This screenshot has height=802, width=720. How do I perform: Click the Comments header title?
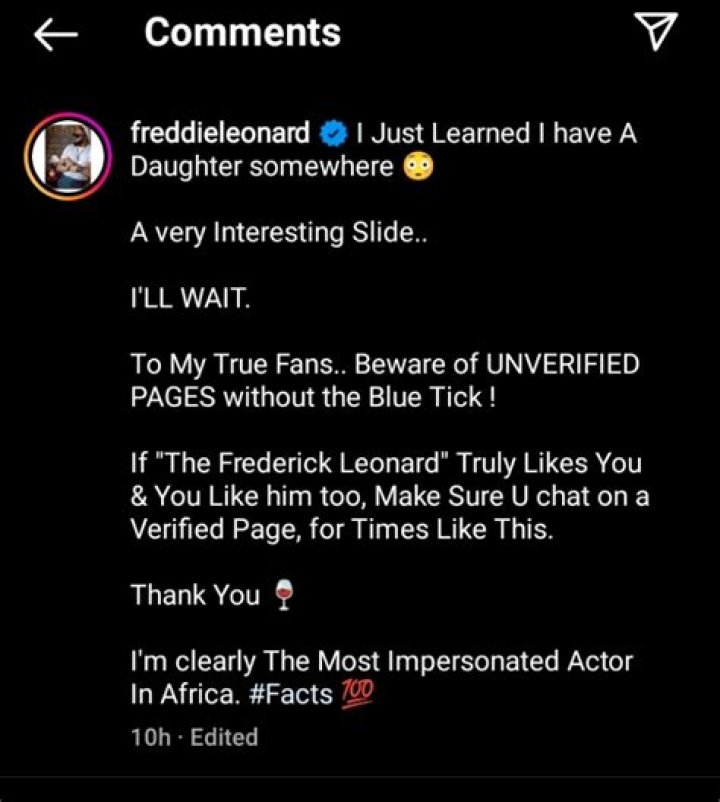click(x=243, y=33)
